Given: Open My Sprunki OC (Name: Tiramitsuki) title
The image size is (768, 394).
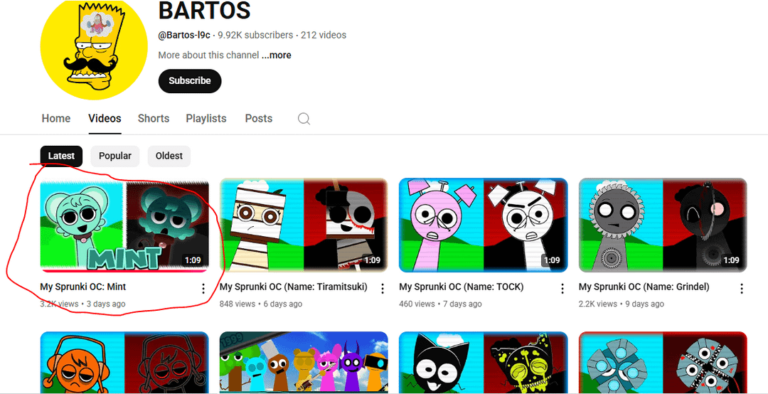Looking at the screenshot, I should pyautogui.click(x=293, y=287).
